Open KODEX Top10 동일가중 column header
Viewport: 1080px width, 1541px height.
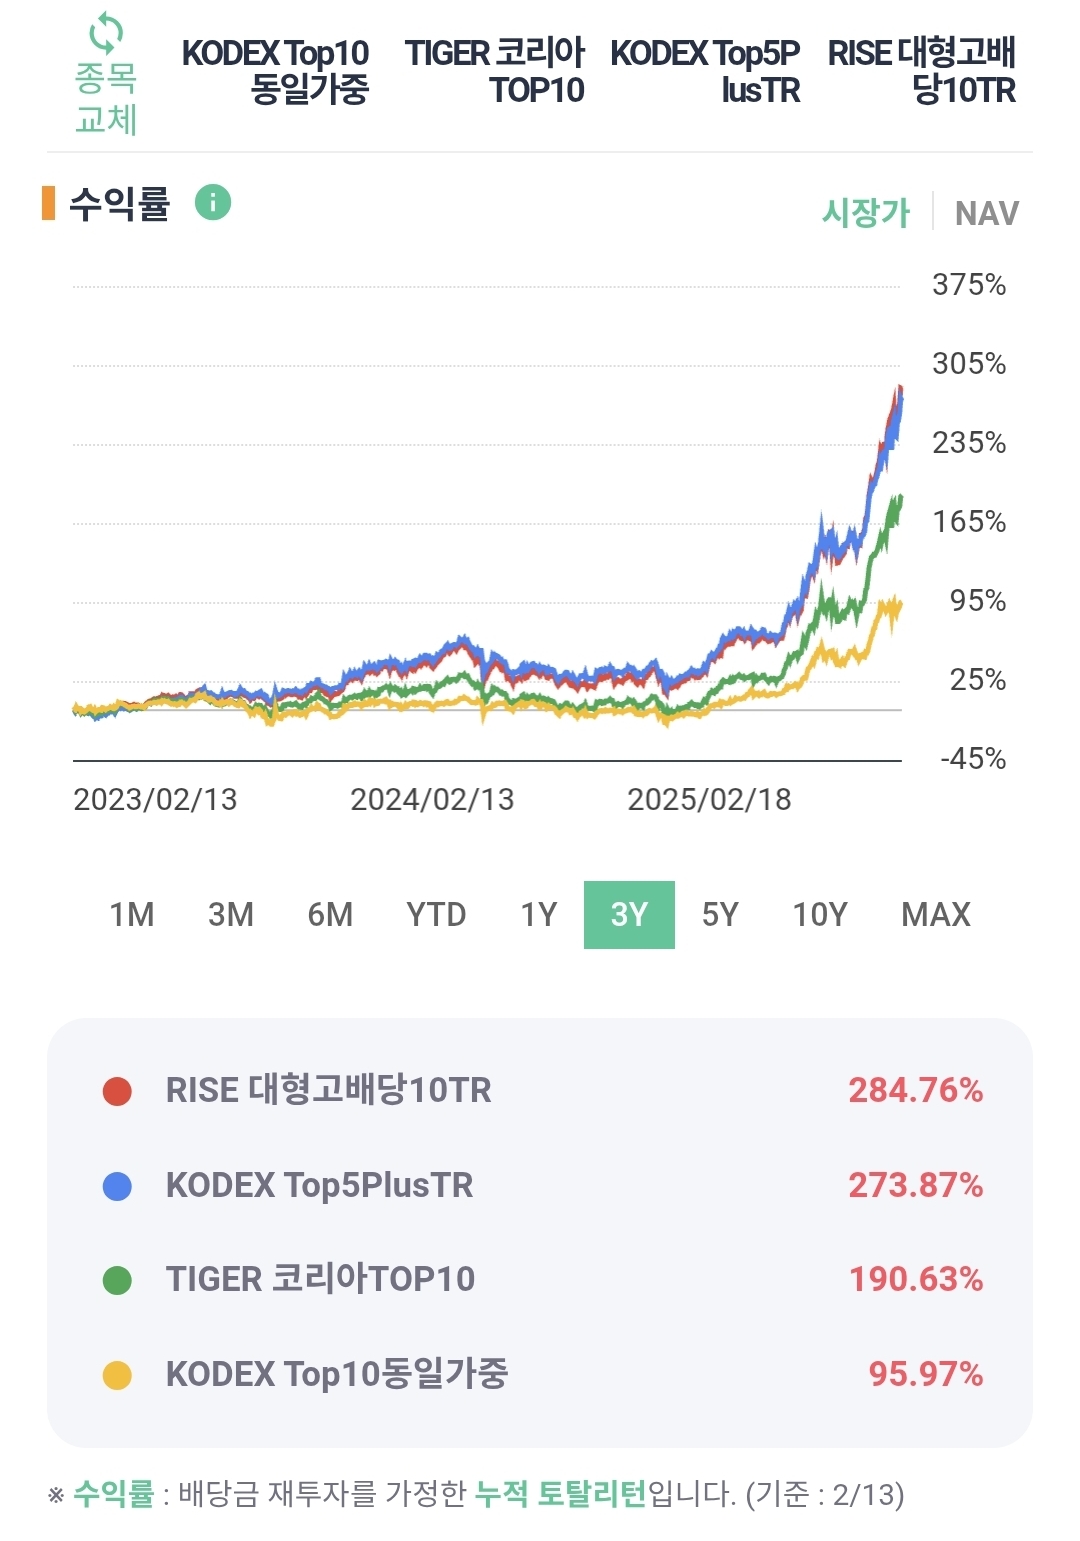point(276,71)
